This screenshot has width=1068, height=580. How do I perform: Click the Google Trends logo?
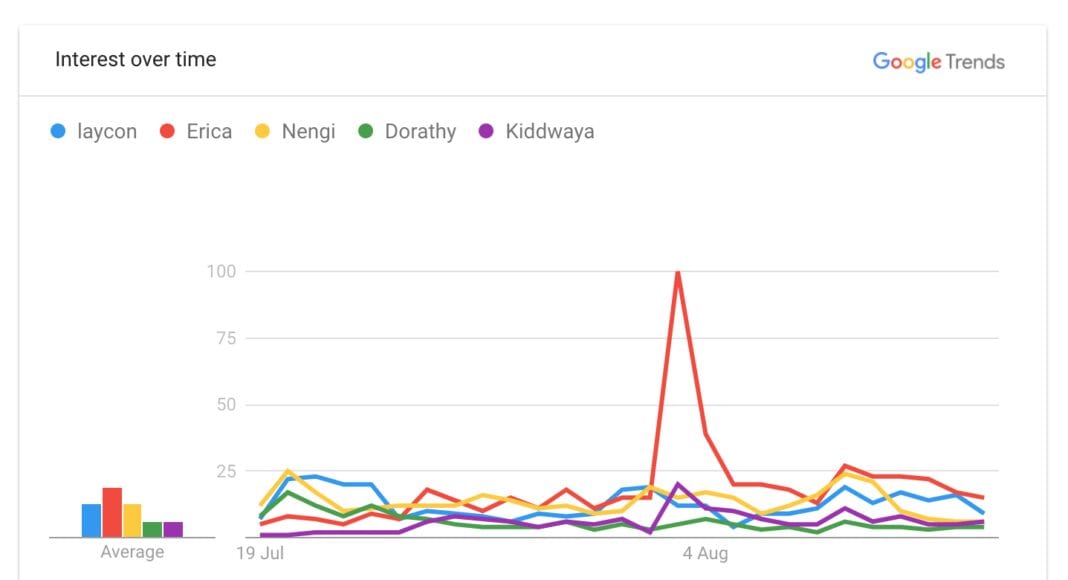pyautogui.click(x=938, y=62)
